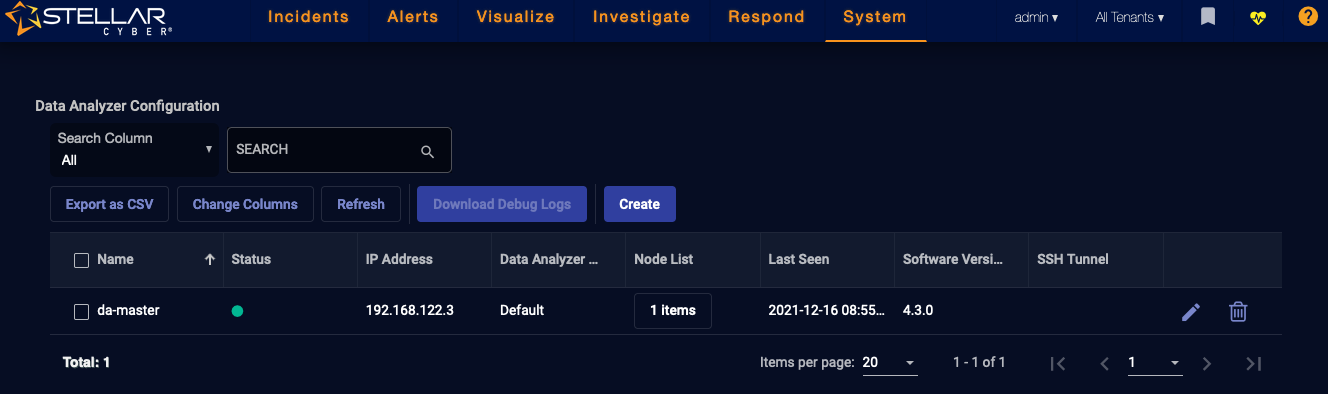
Task: Click the green status indicator for da-master
Action: [237, 311]
